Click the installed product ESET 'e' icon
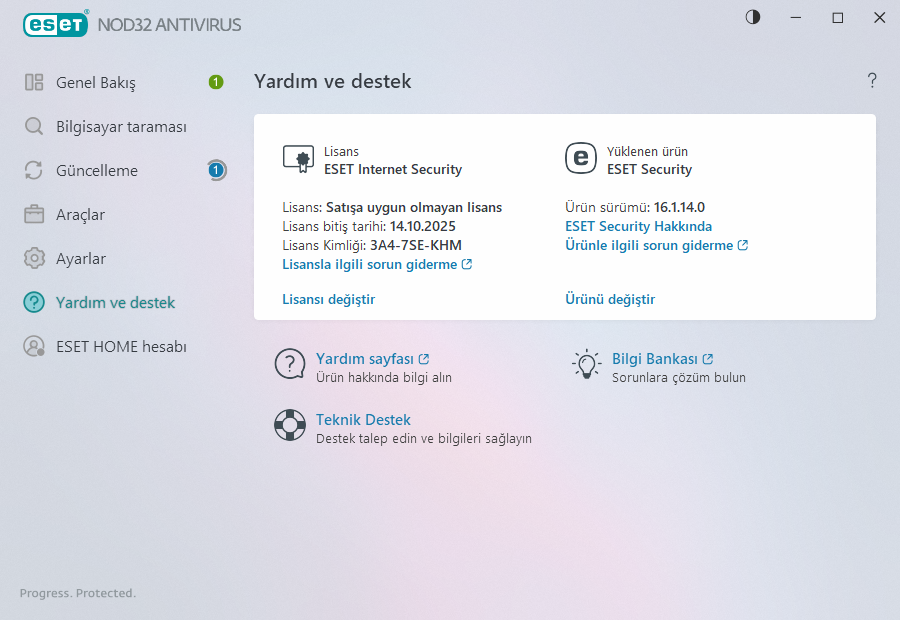This screenshot has width=900, height=620. (x=581, y=158)
